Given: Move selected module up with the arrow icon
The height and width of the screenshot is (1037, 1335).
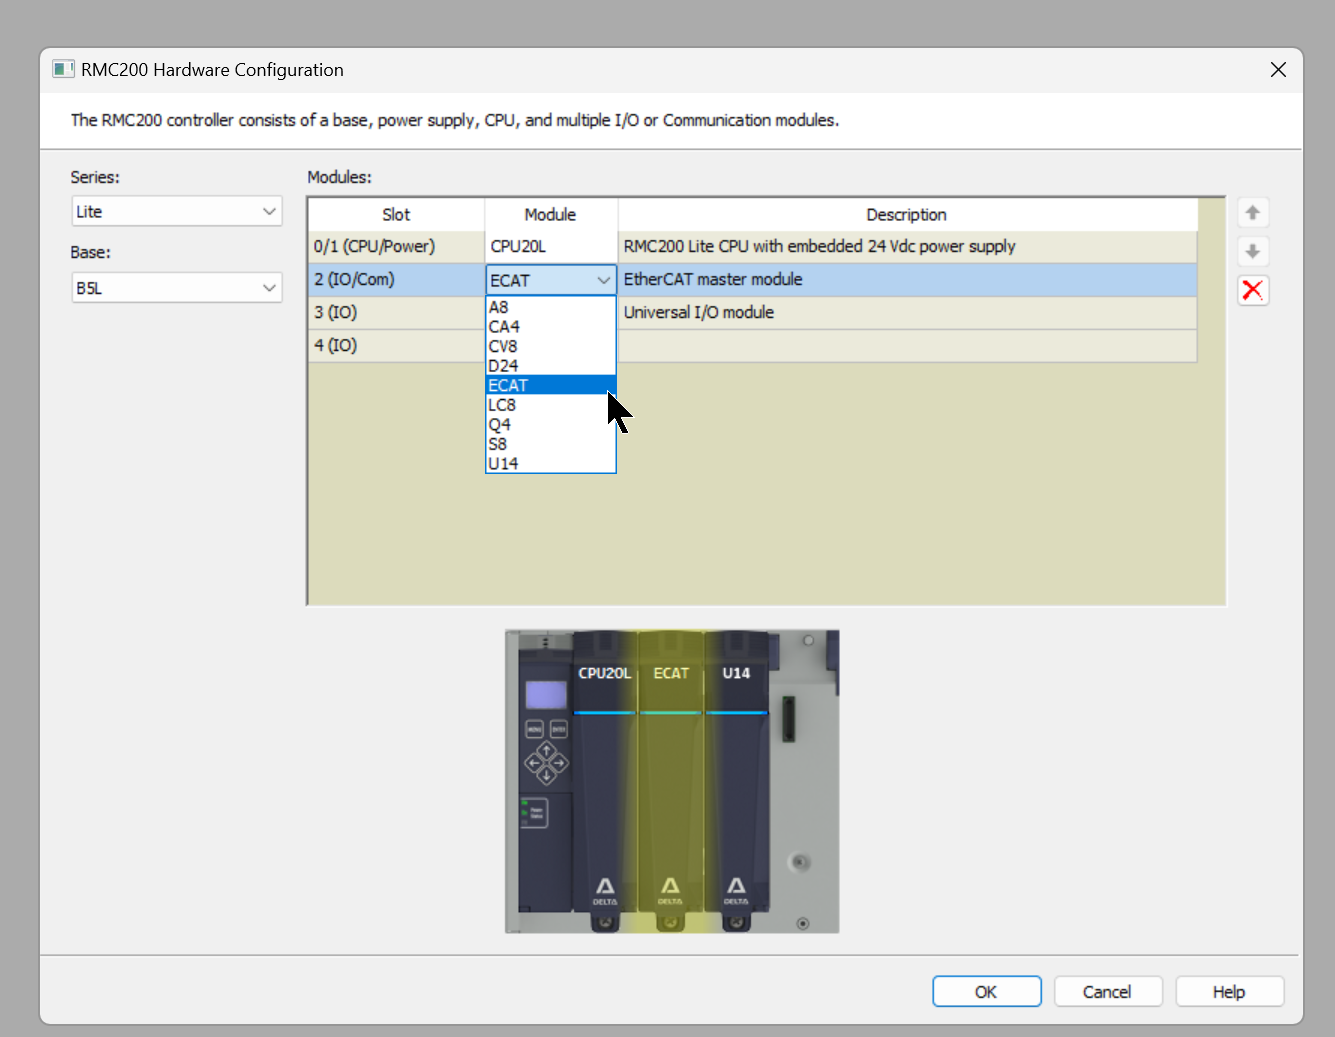Looking at the screenshot, I should coord(1252,213).
